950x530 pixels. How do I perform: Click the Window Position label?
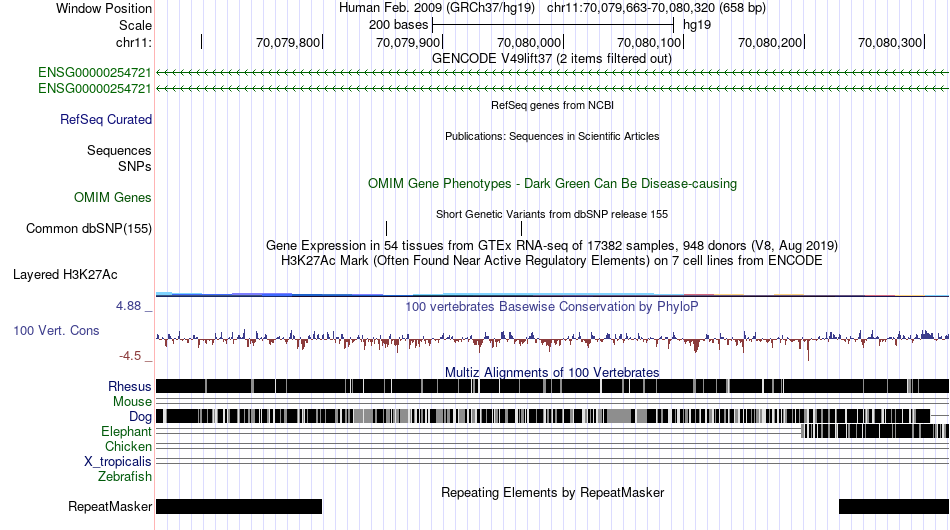click(x=104, y=8)
